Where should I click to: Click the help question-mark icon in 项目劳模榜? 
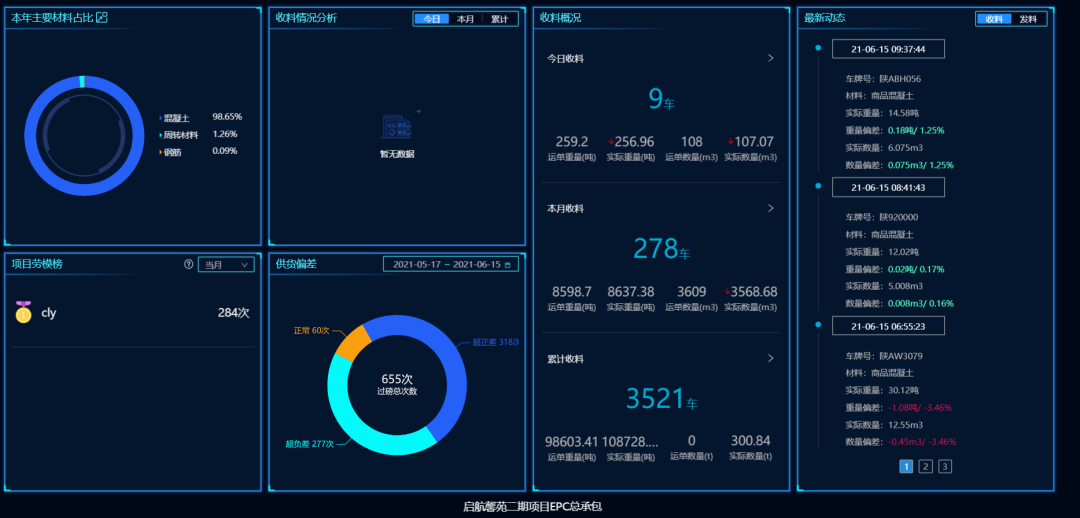click(188, 265)
